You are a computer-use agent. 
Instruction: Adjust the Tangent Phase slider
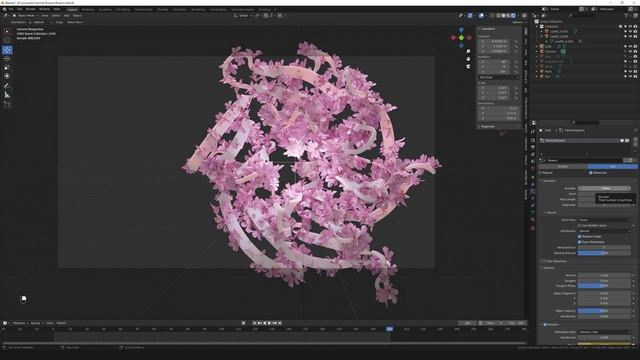604,286
